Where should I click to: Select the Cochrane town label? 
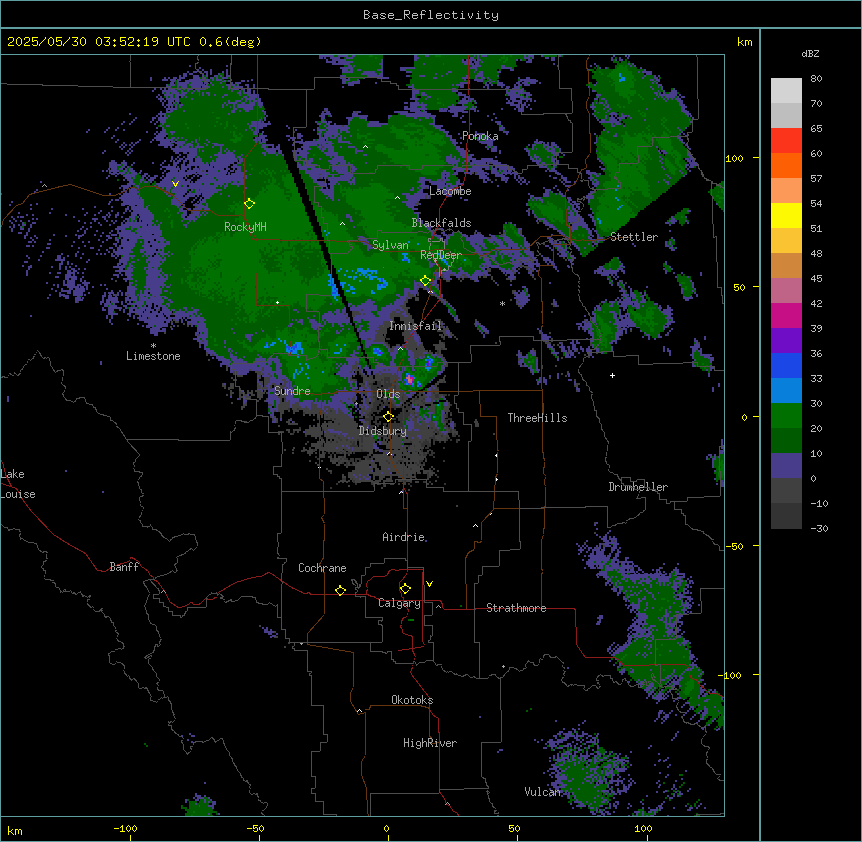coord(322,568)
